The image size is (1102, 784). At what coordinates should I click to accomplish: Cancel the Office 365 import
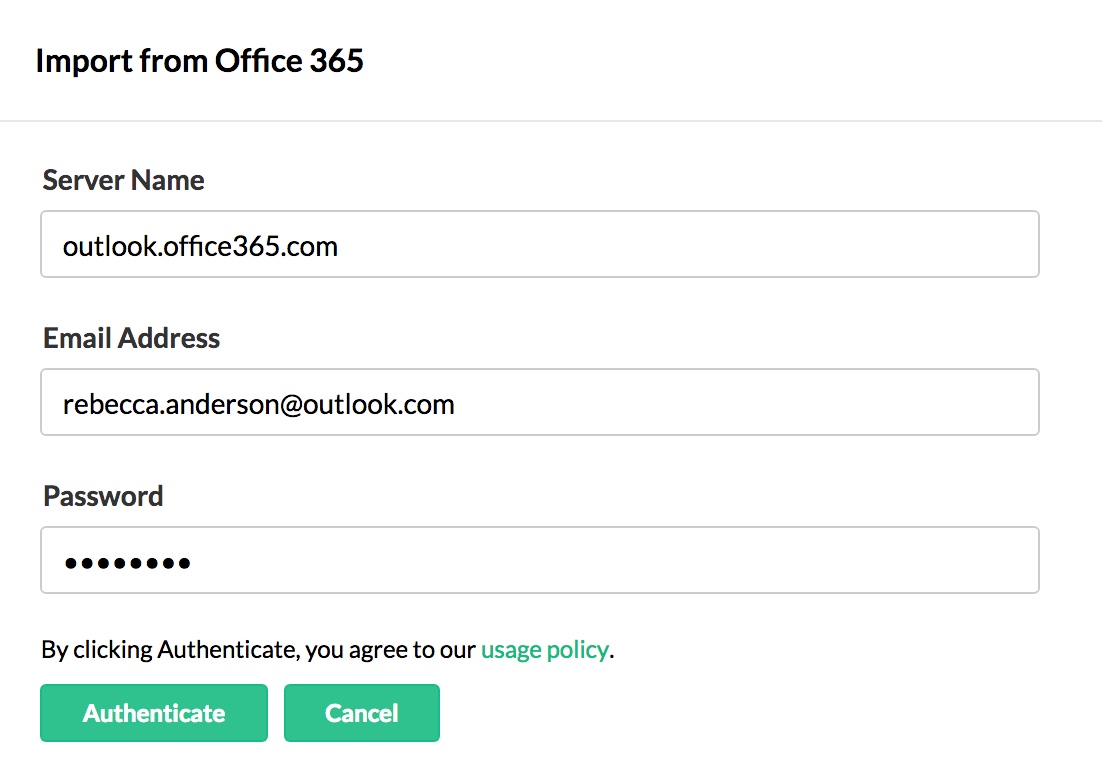361,713
